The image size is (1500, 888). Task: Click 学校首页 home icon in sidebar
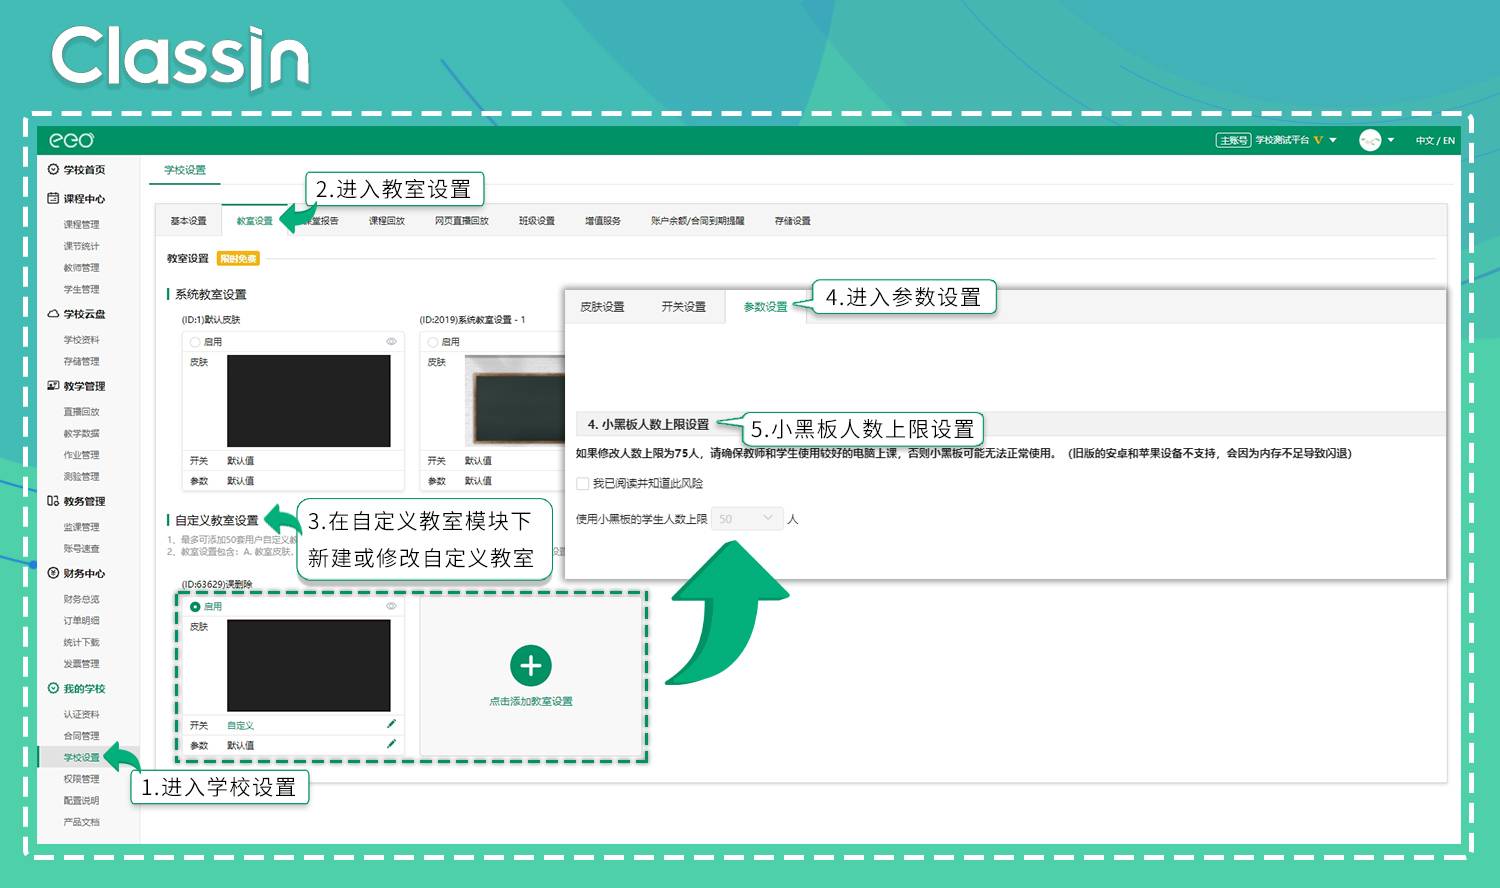pos(53,169)
